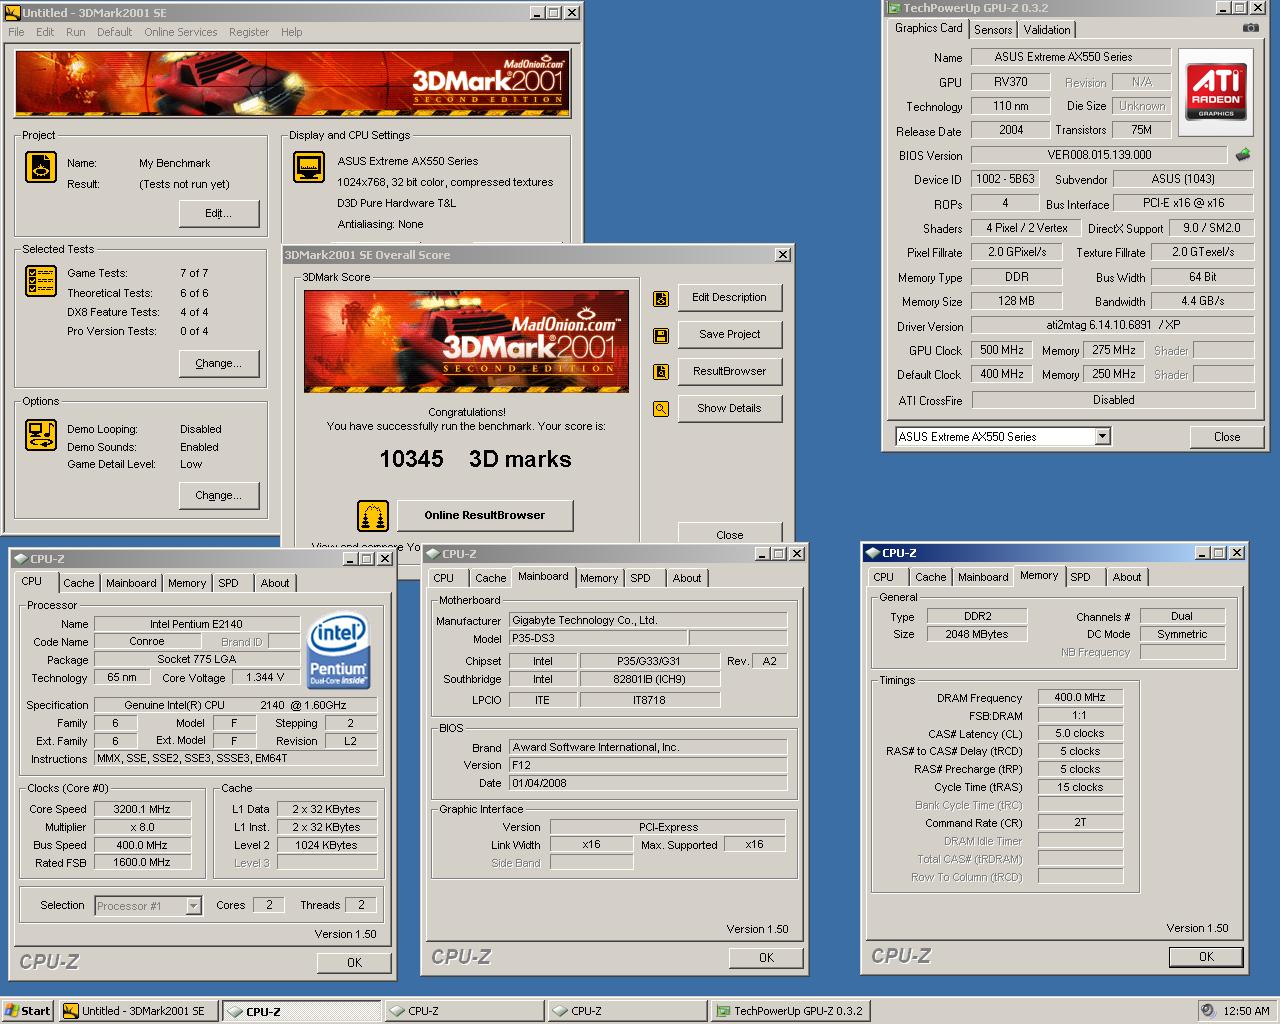Viewport: 1280px width, 1024px height.
Task: Click the Options demo looping icon
Action: pyautogui.click(x=40, y=435)
